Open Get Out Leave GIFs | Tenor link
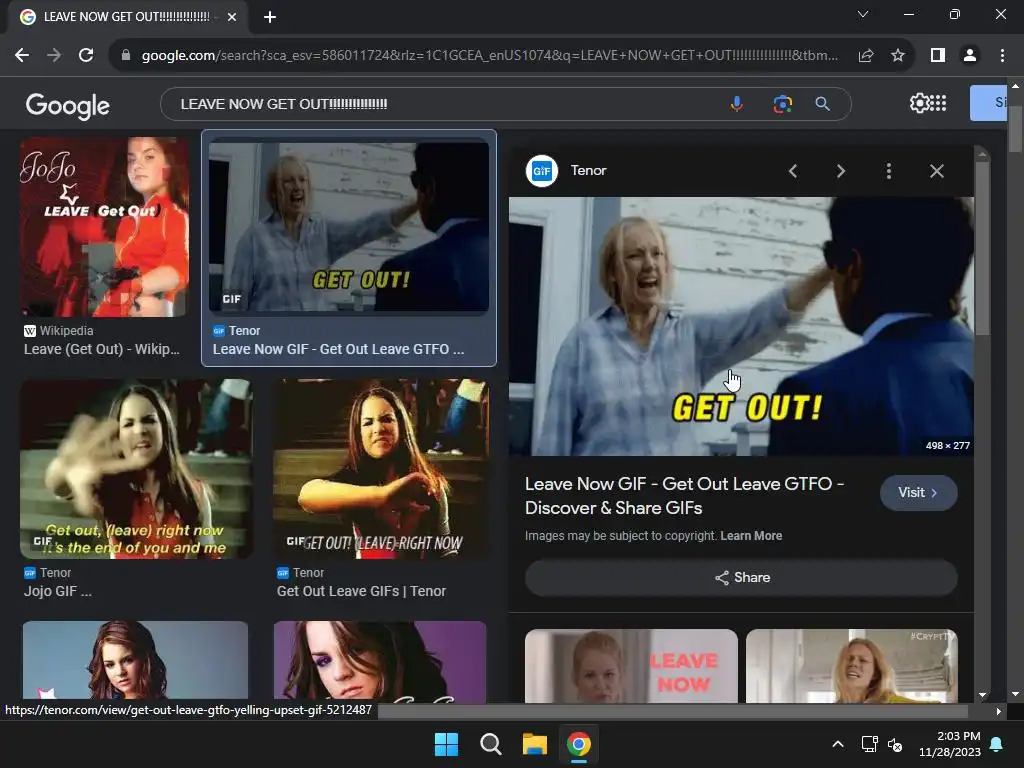 click(x=361, y=591)
